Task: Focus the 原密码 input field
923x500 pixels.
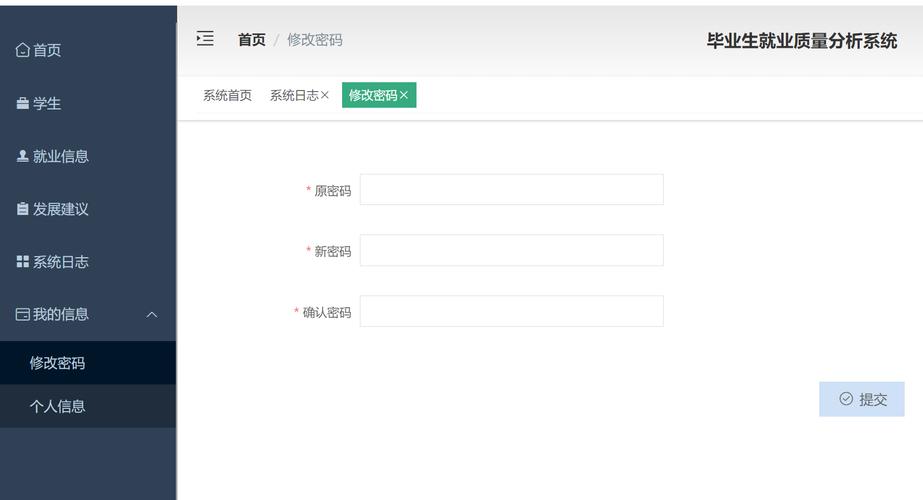Action: (x=511, y=190)
